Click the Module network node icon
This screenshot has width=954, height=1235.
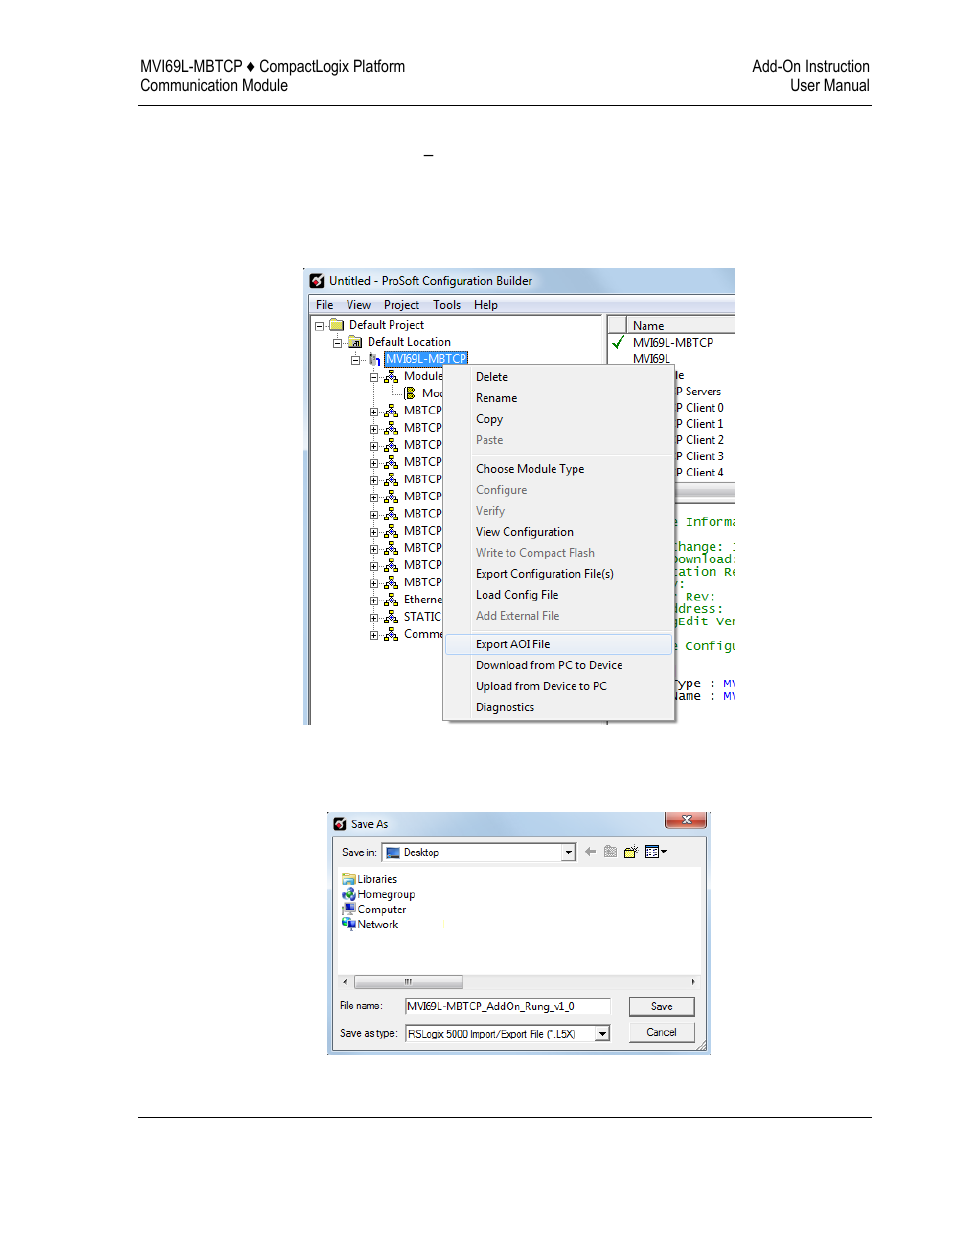[391, 377]
